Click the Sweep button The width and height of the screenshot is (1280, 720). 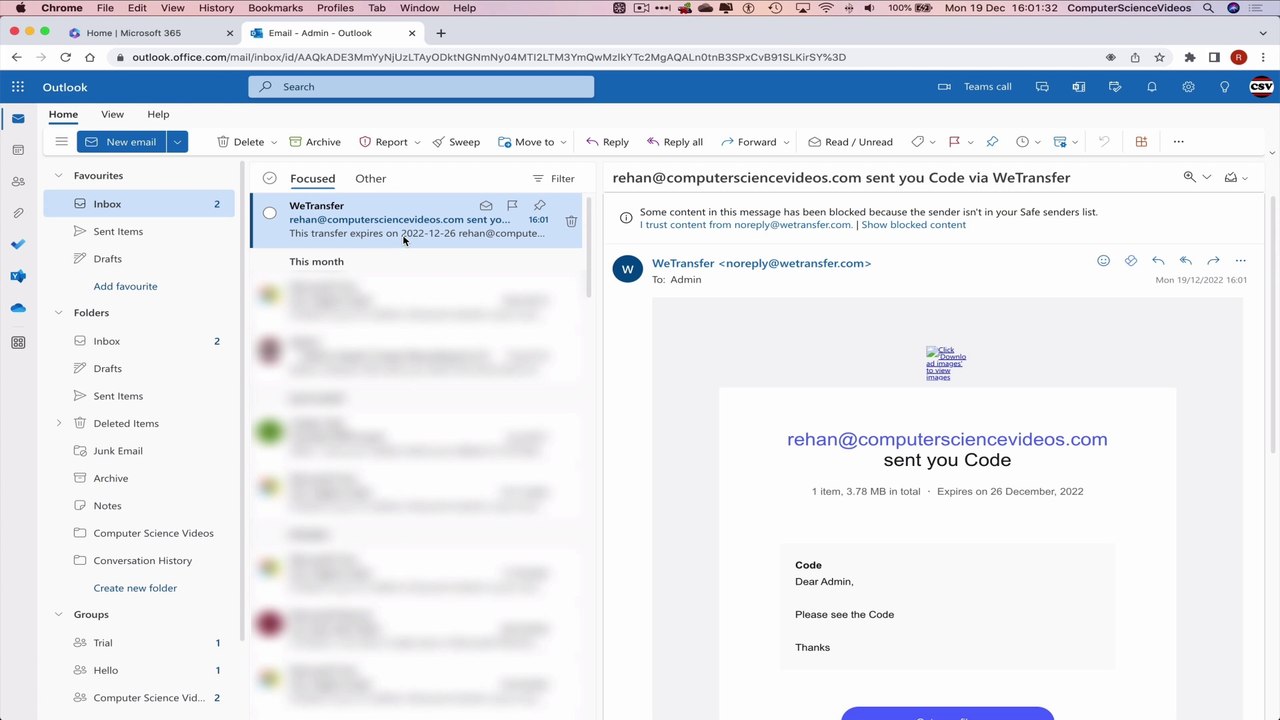[456, 142]
